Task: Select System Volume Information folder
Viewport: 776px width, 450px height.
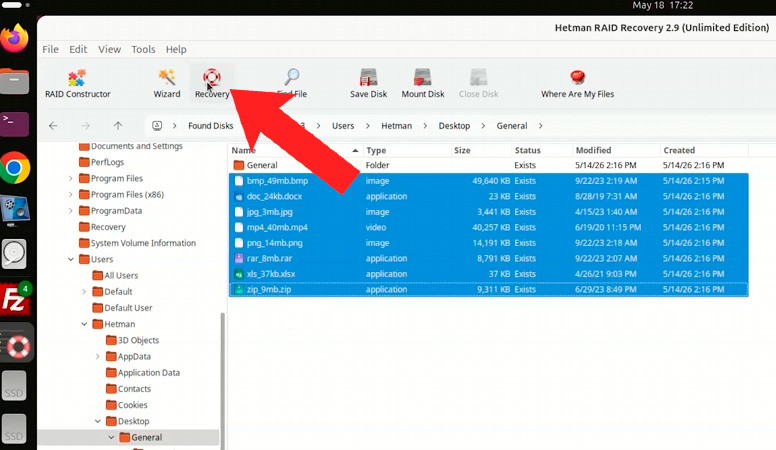Action: (x=138, y=243)
